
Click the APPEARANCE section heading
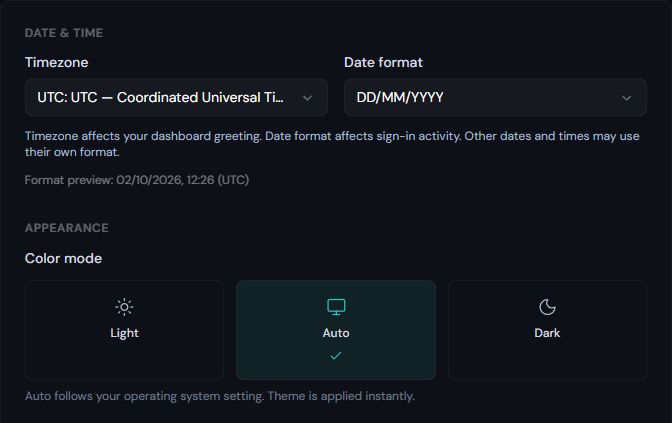[x=66, y=228]
